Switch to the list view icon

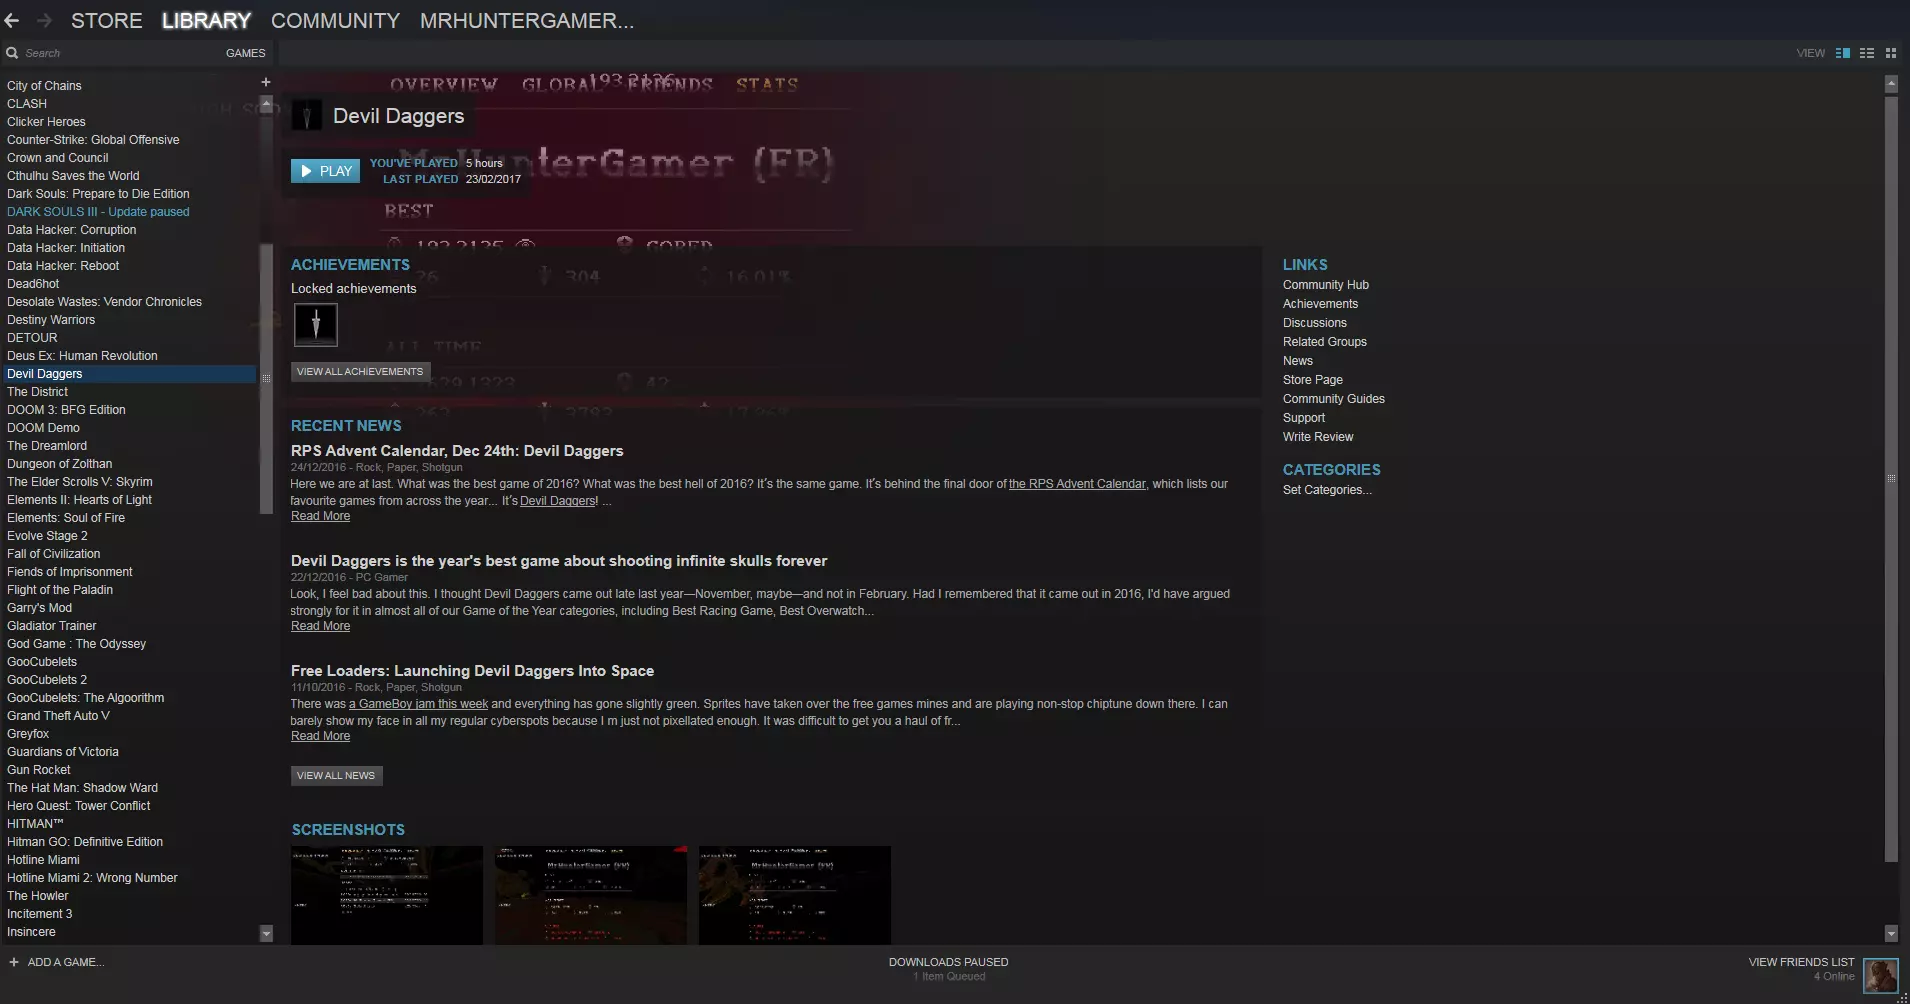1867,53
